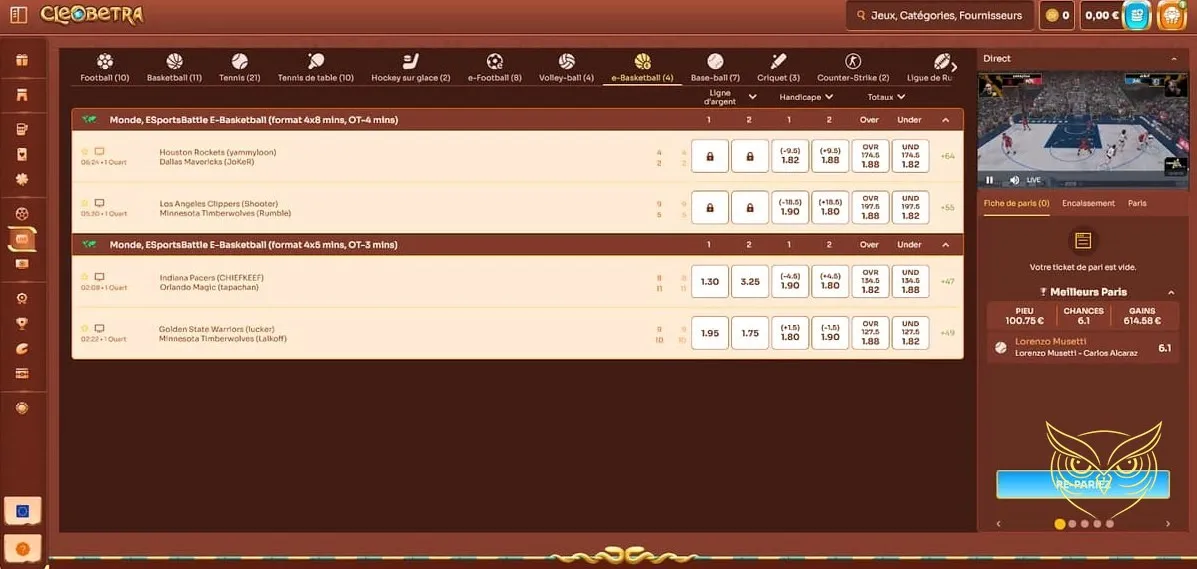Click the RE-PARIEZ button
Screen dimensions: 1197x569
(x=1082, y=484)
